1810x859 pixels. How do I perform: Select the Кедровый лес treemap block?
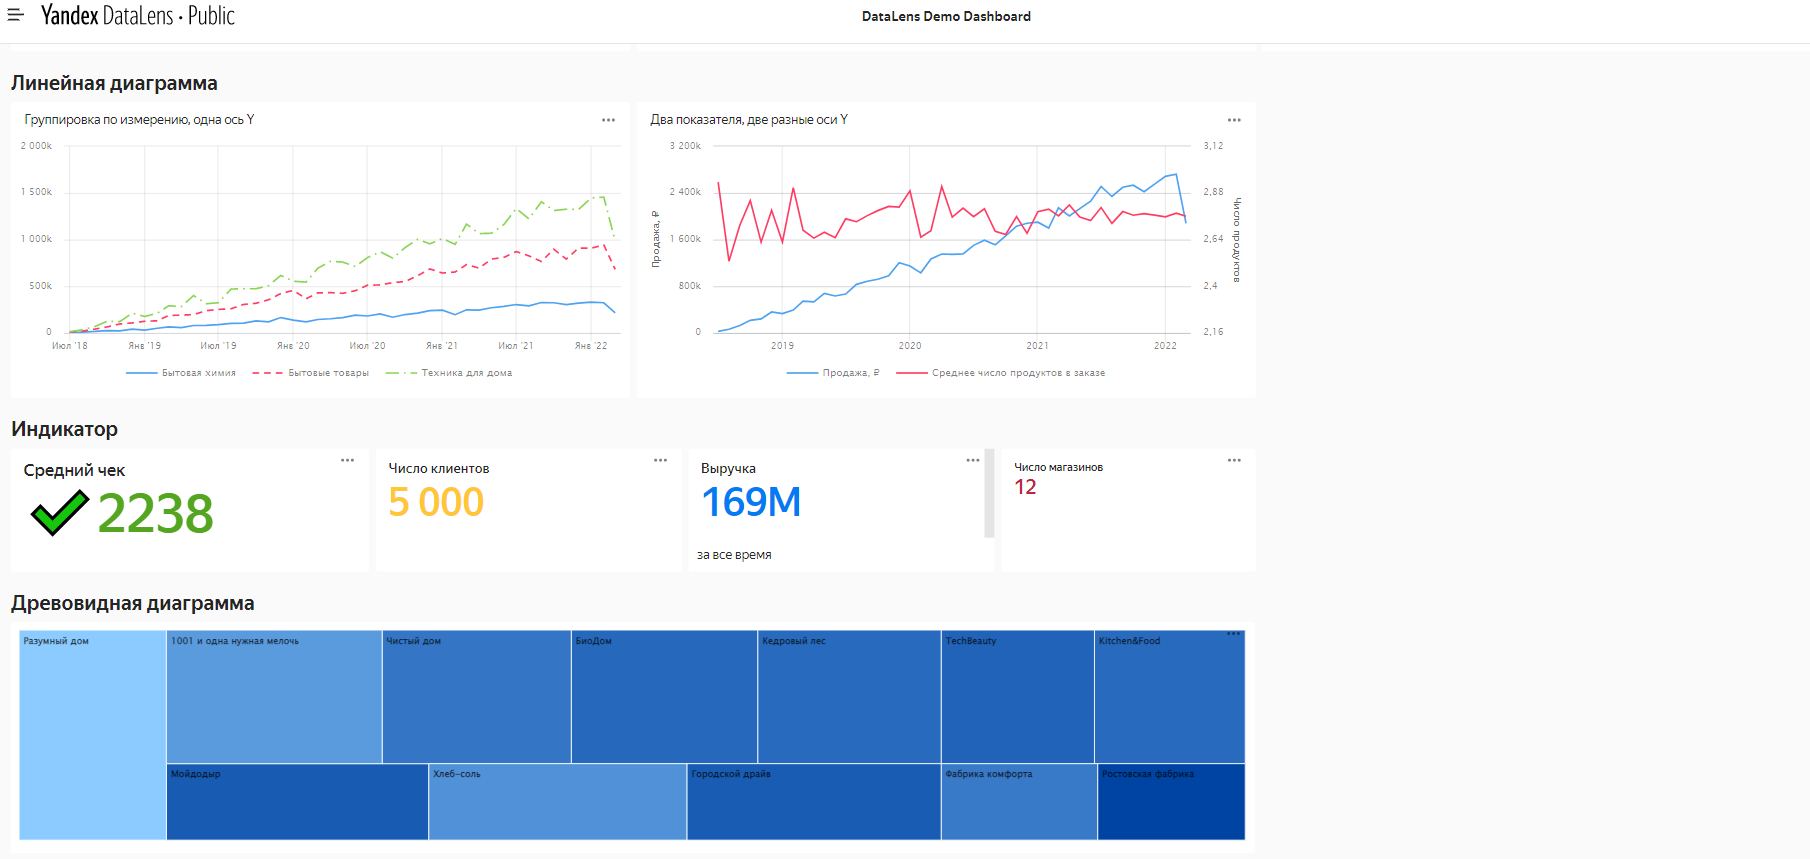(x=849, y=697)
